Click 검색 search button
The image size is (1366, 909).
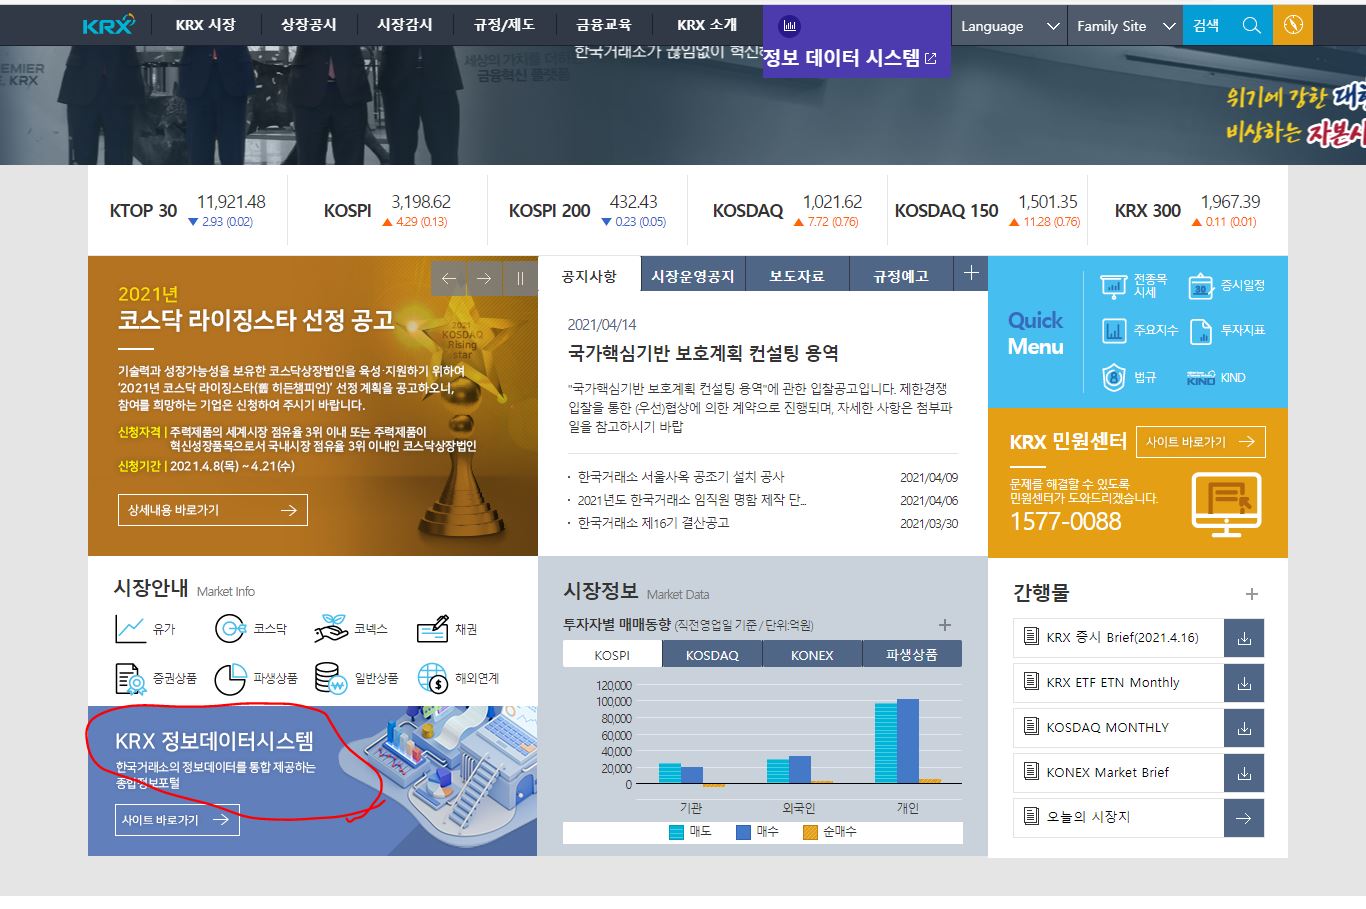click(1206, 26)
